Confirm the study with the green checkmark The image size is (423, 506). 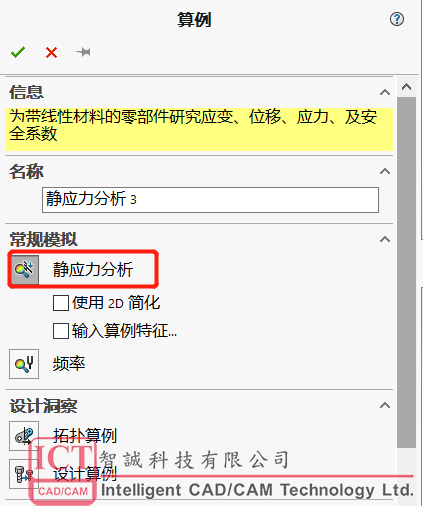tap(18, 52)
